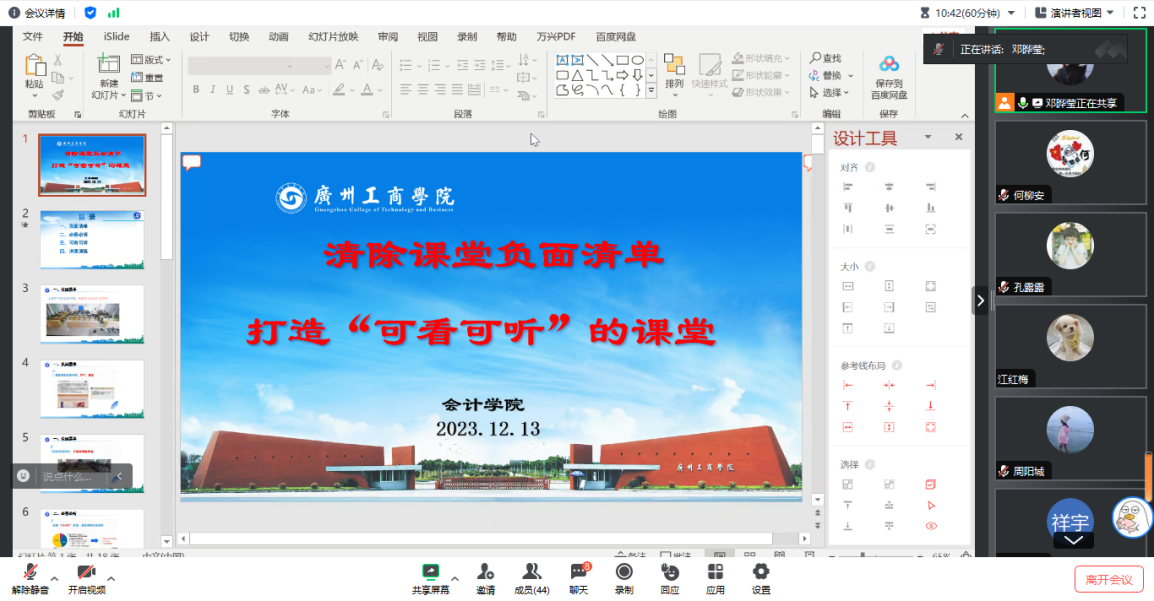
Task: Open the Invite (邀请) icon
Action: pyautogui.click(x=485, y=572)
